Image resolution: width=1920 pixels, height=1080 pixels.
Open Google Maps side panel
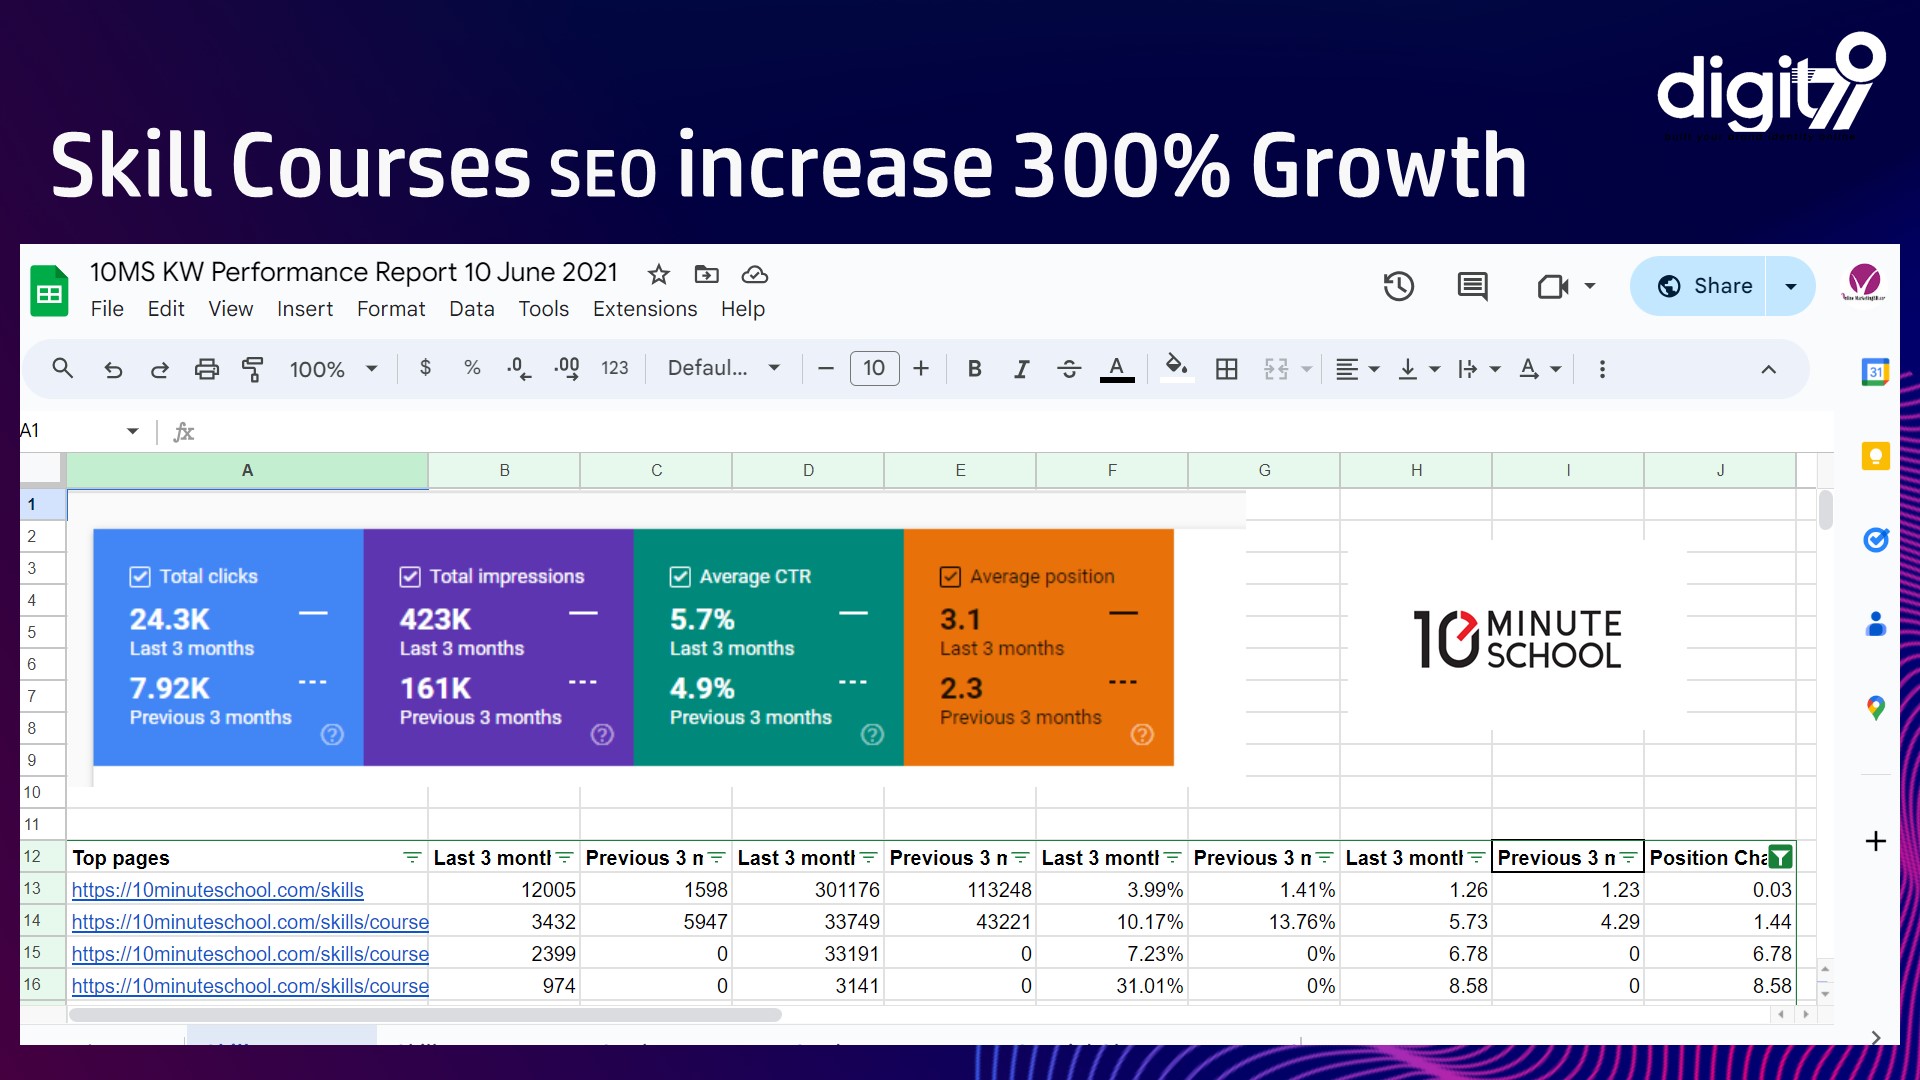(x=1875, y=708)
